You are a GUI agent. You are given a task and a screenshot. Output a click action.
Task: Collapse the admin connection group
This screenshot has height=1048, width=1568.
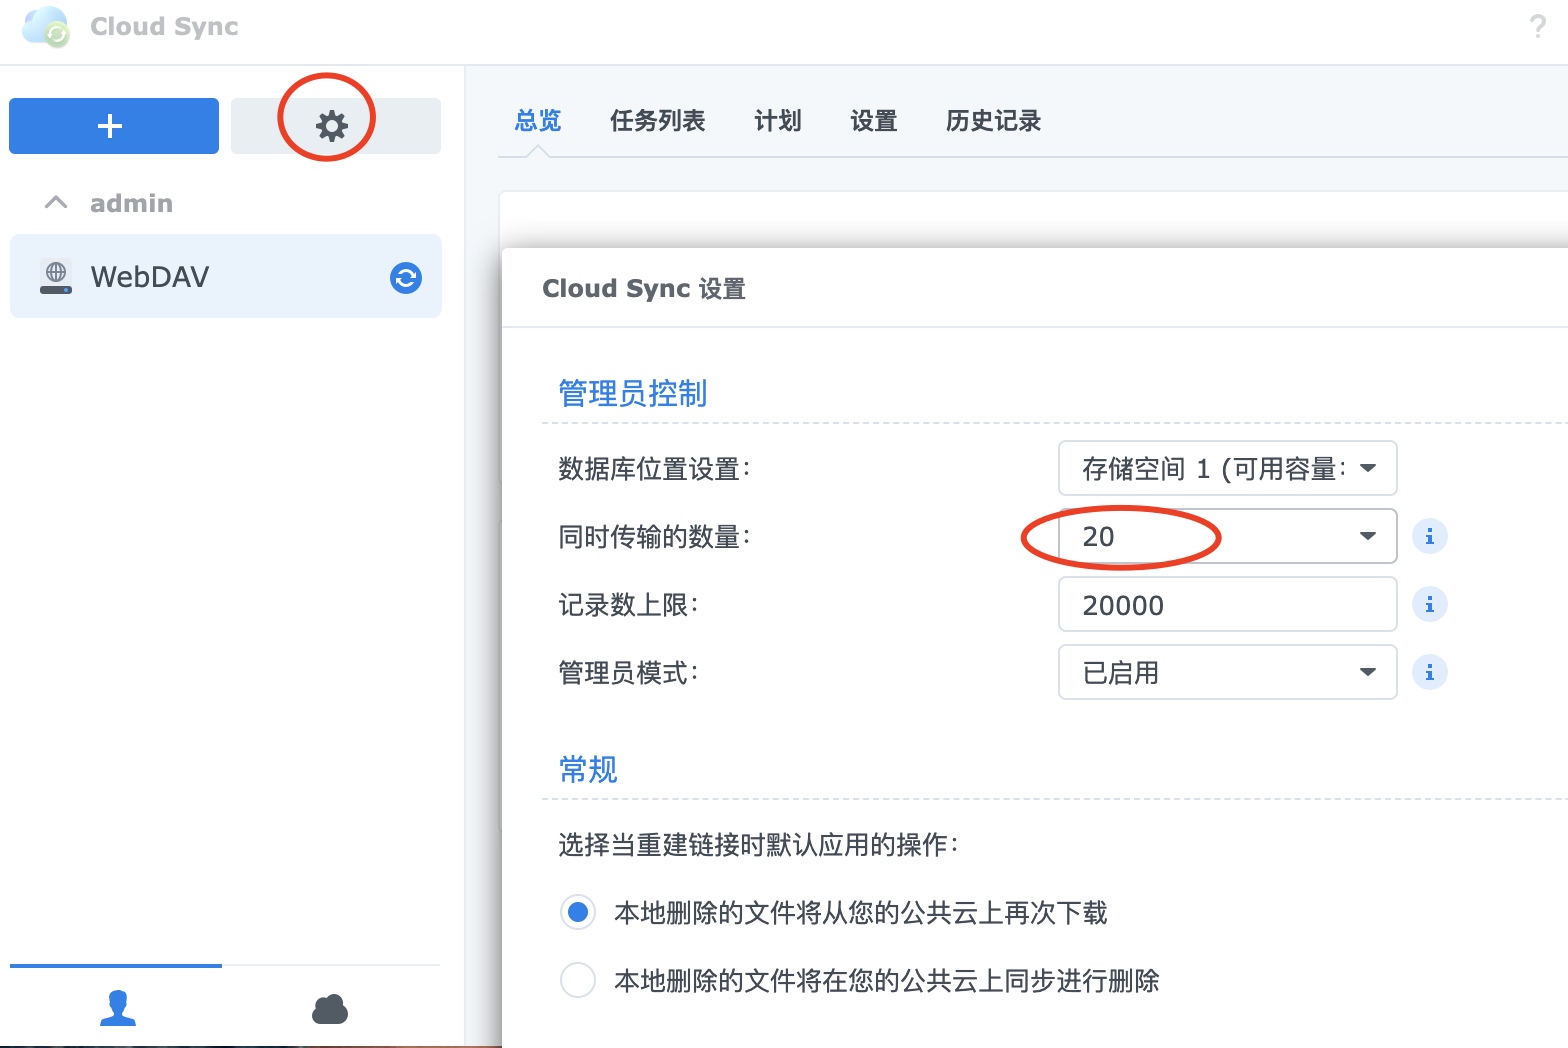click(x=56, y=203)
